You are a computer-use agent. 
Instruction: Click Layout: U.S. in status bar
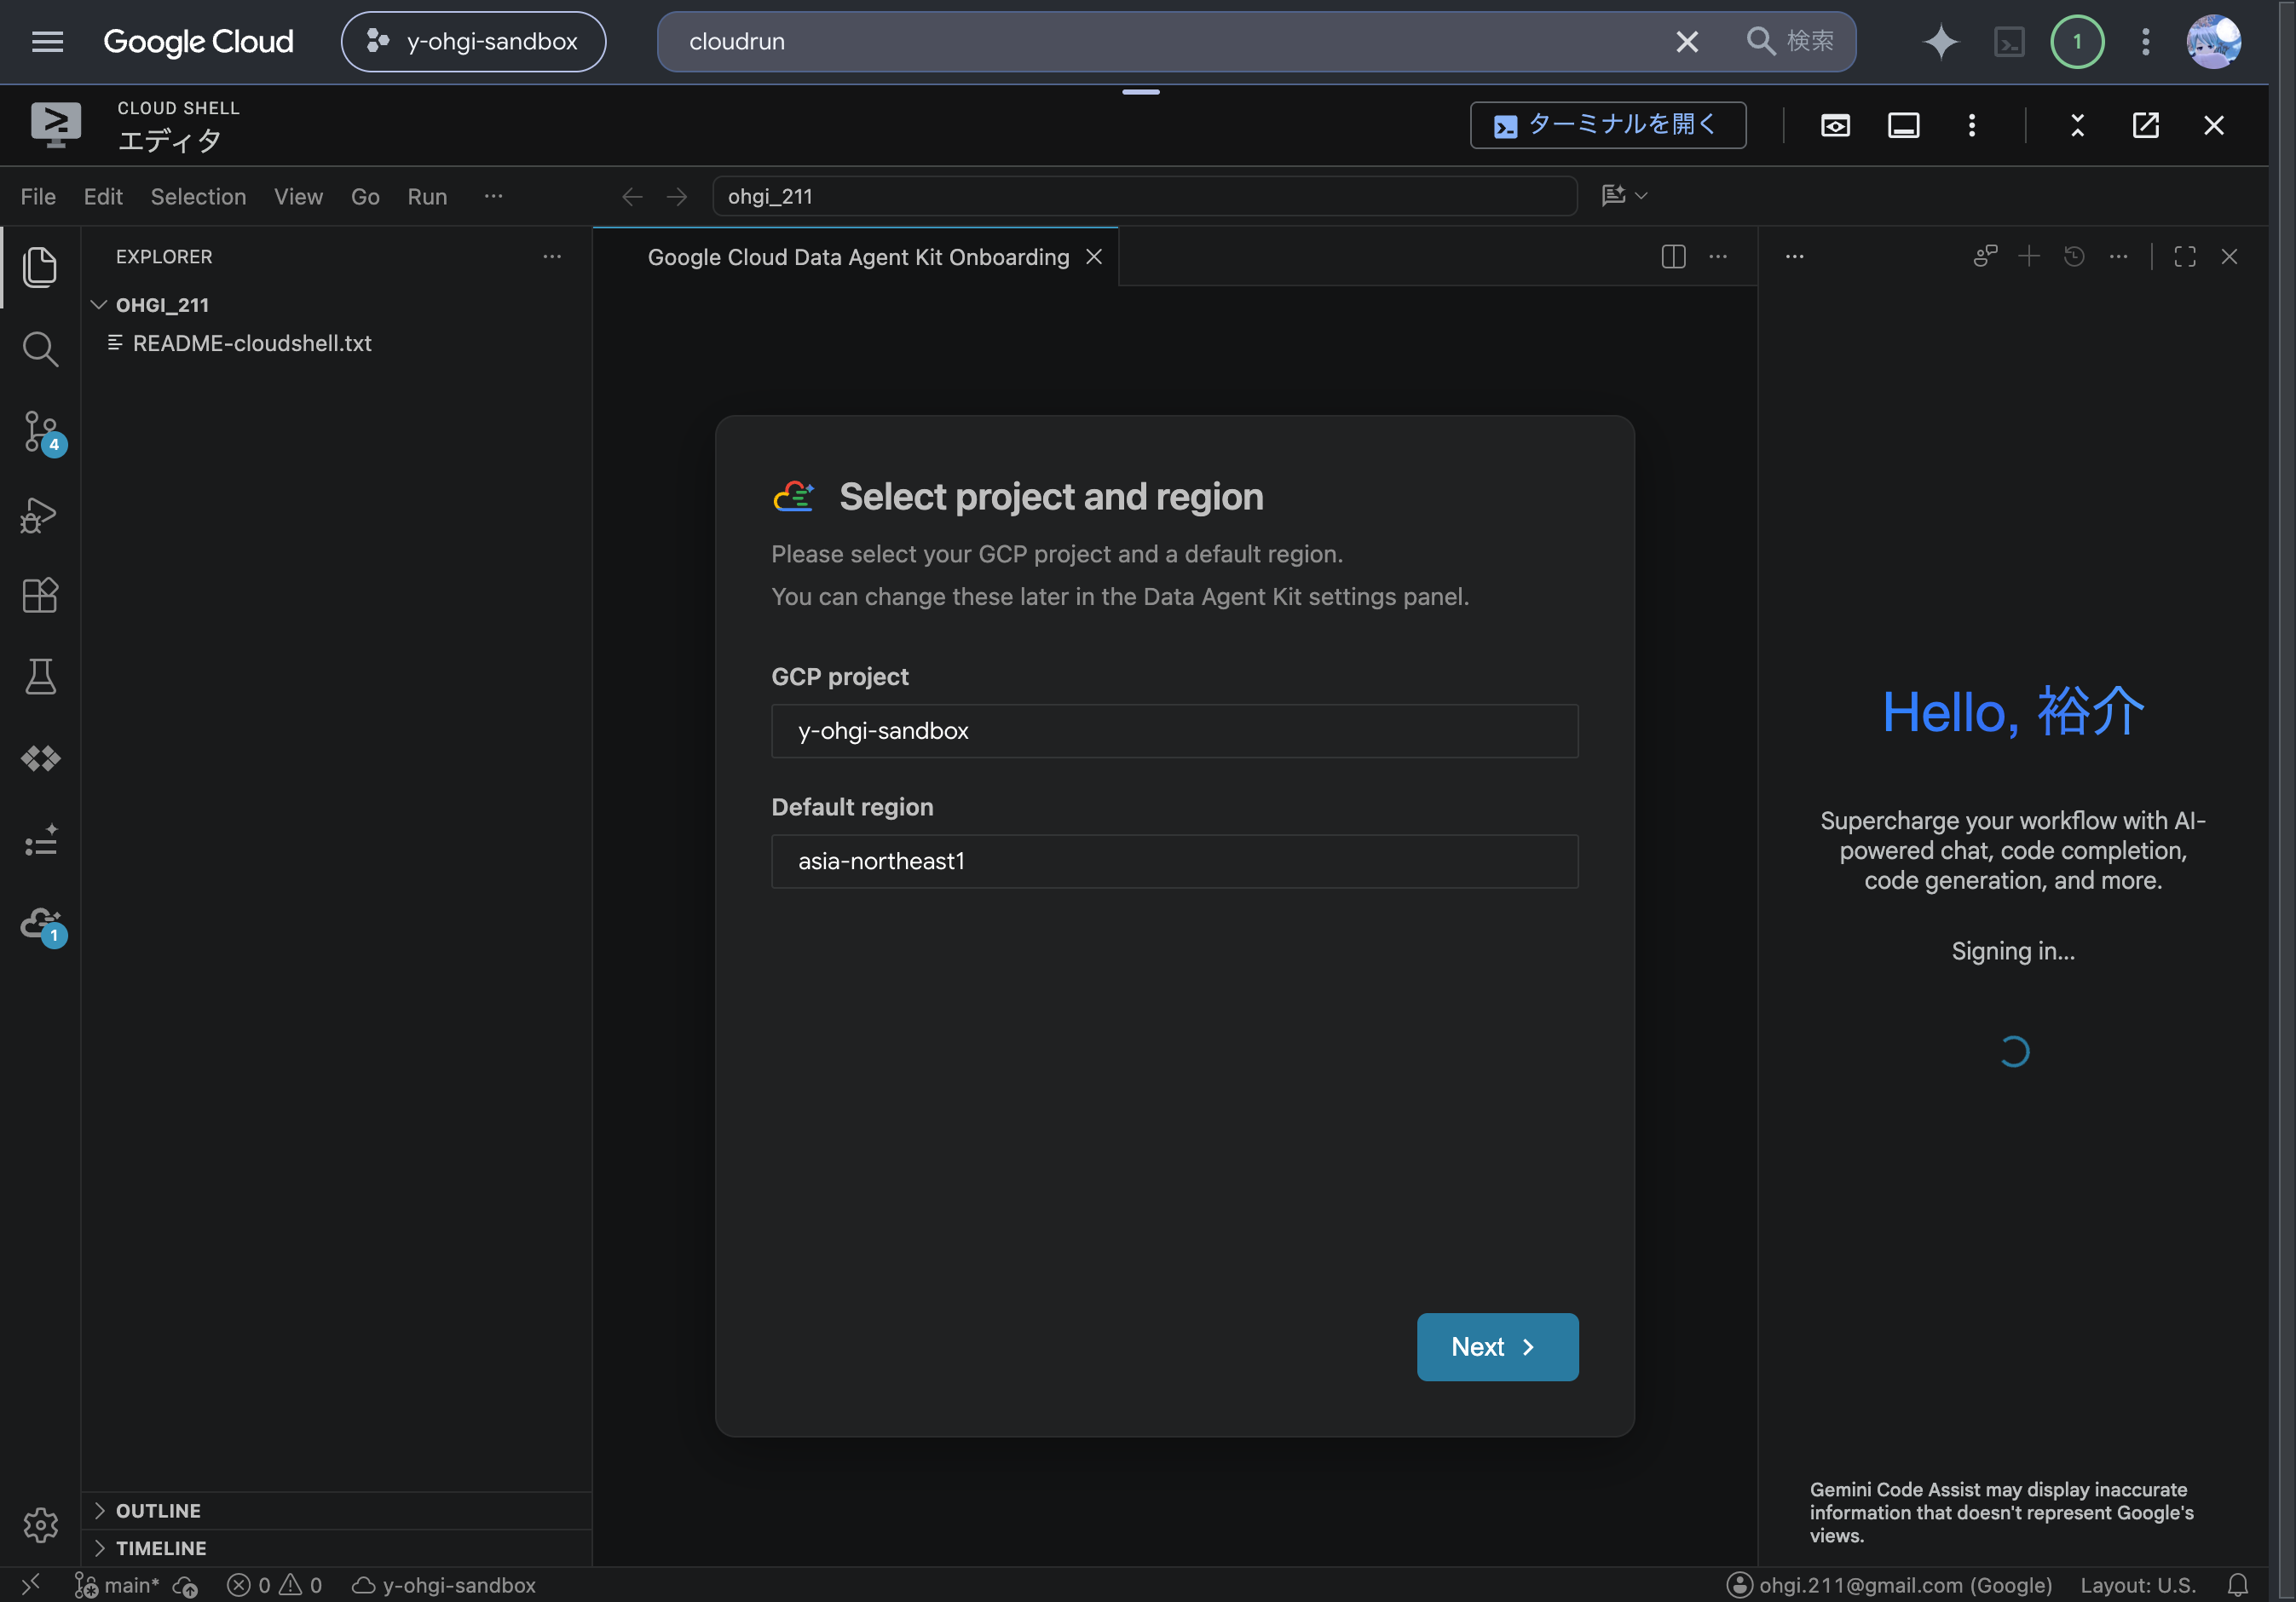click(2138, 1585)
